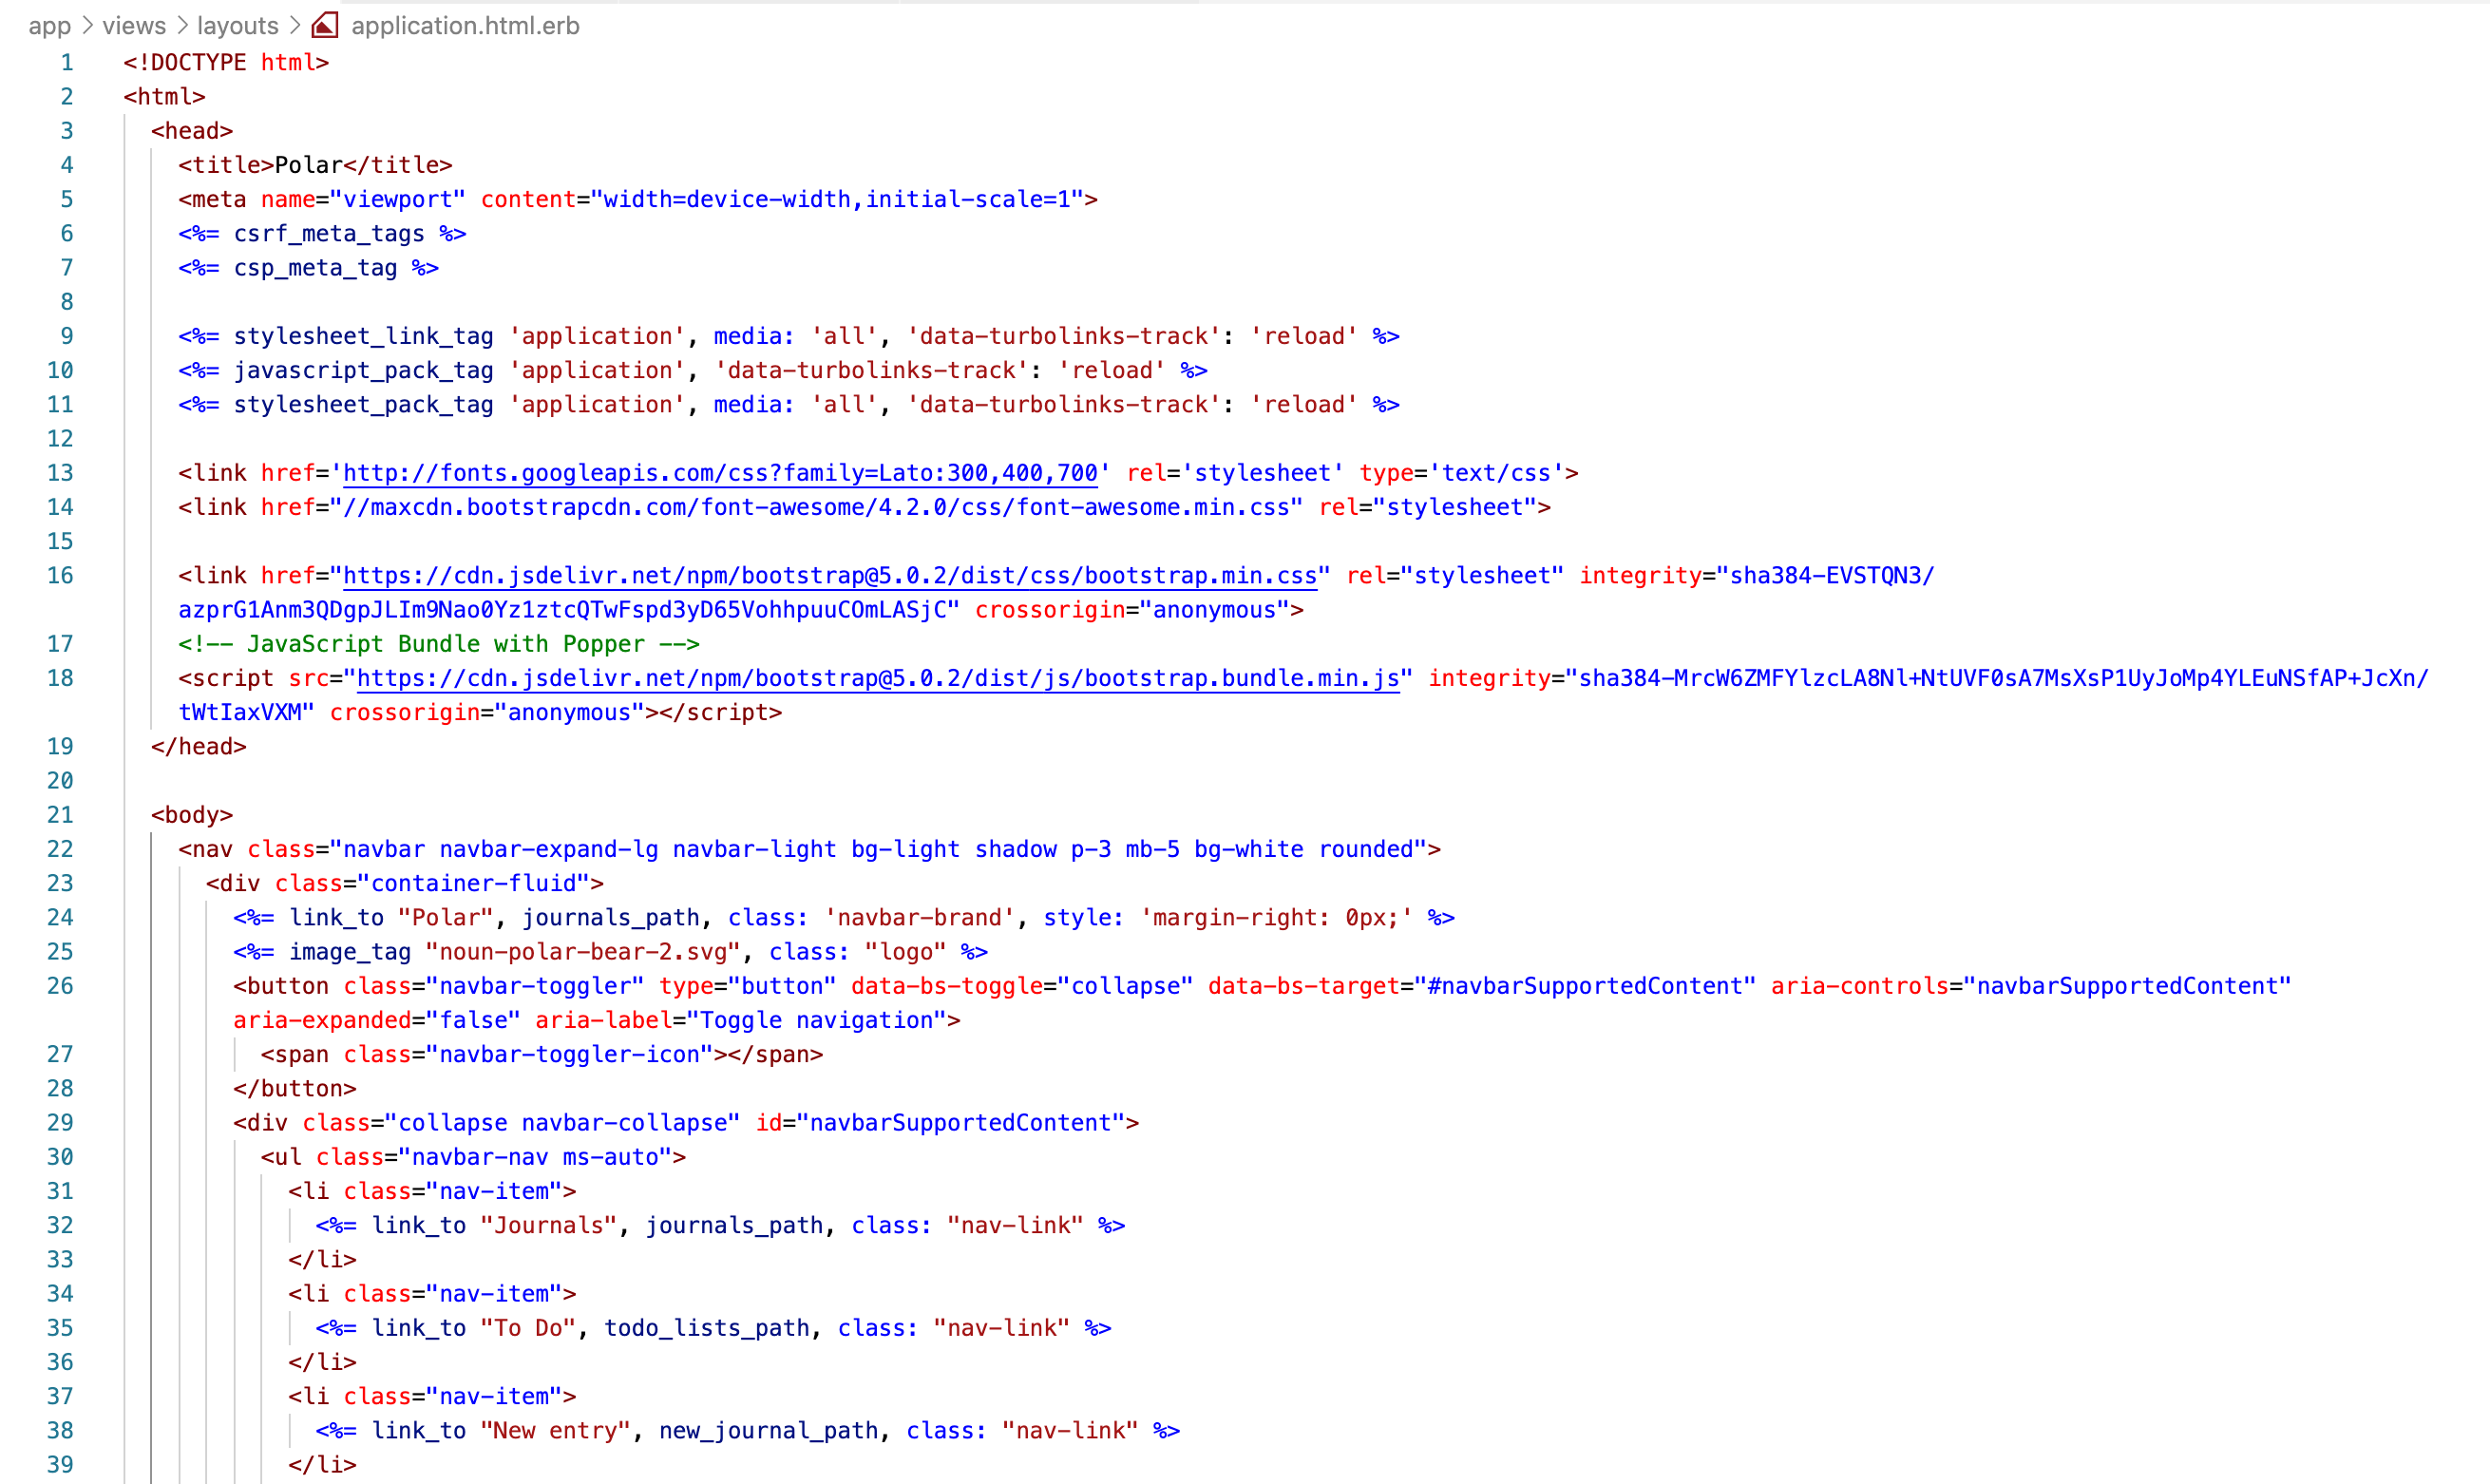Open the Google Fonts Lato stylesheet URL

(720, 472)
